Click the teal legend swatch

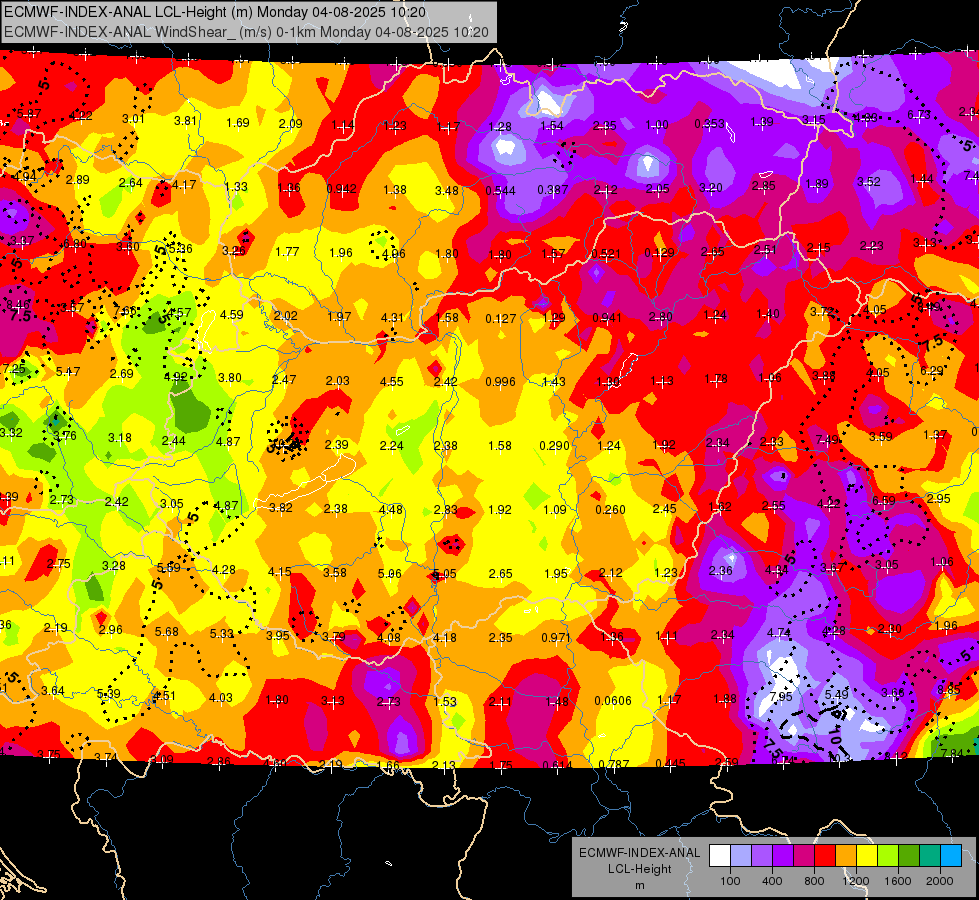point(930,855)
